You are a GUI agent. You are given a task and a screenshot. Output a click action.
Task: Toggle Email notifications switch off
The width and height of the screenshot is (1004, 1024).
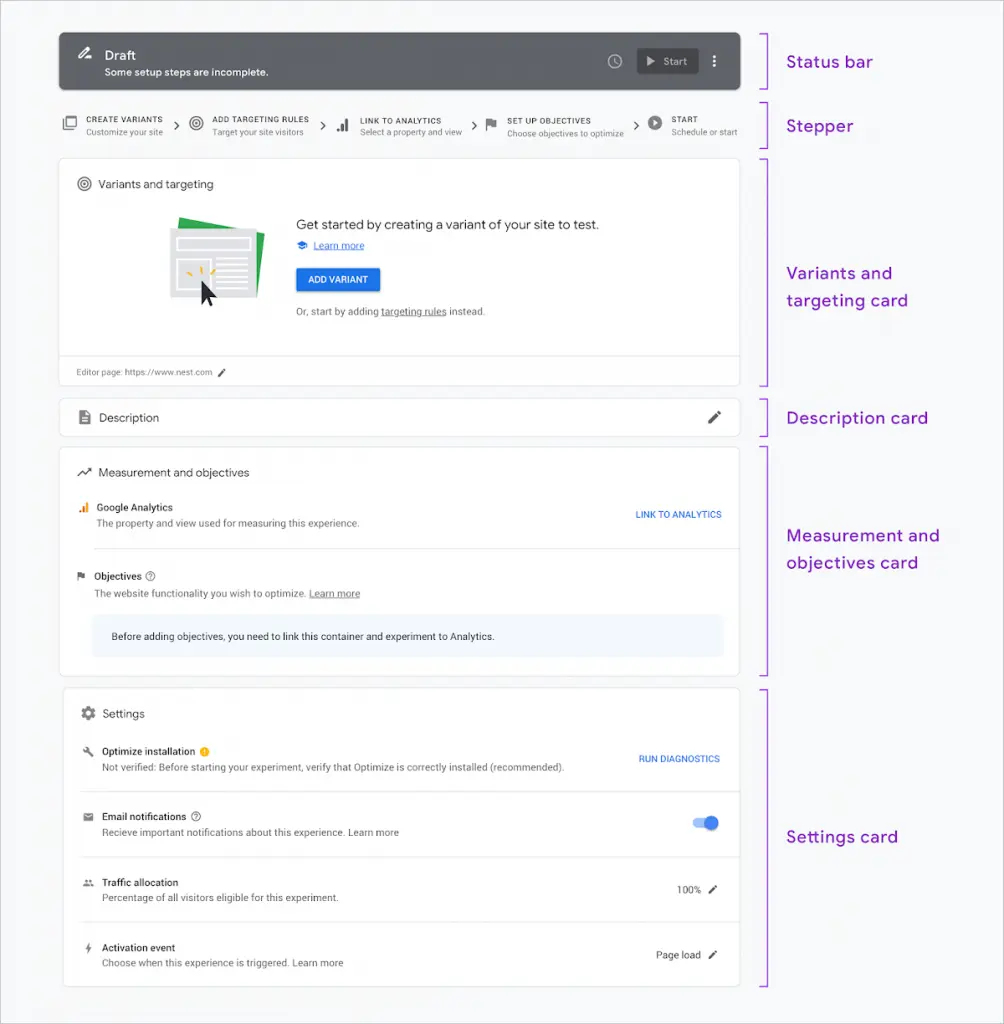point(705,823)
